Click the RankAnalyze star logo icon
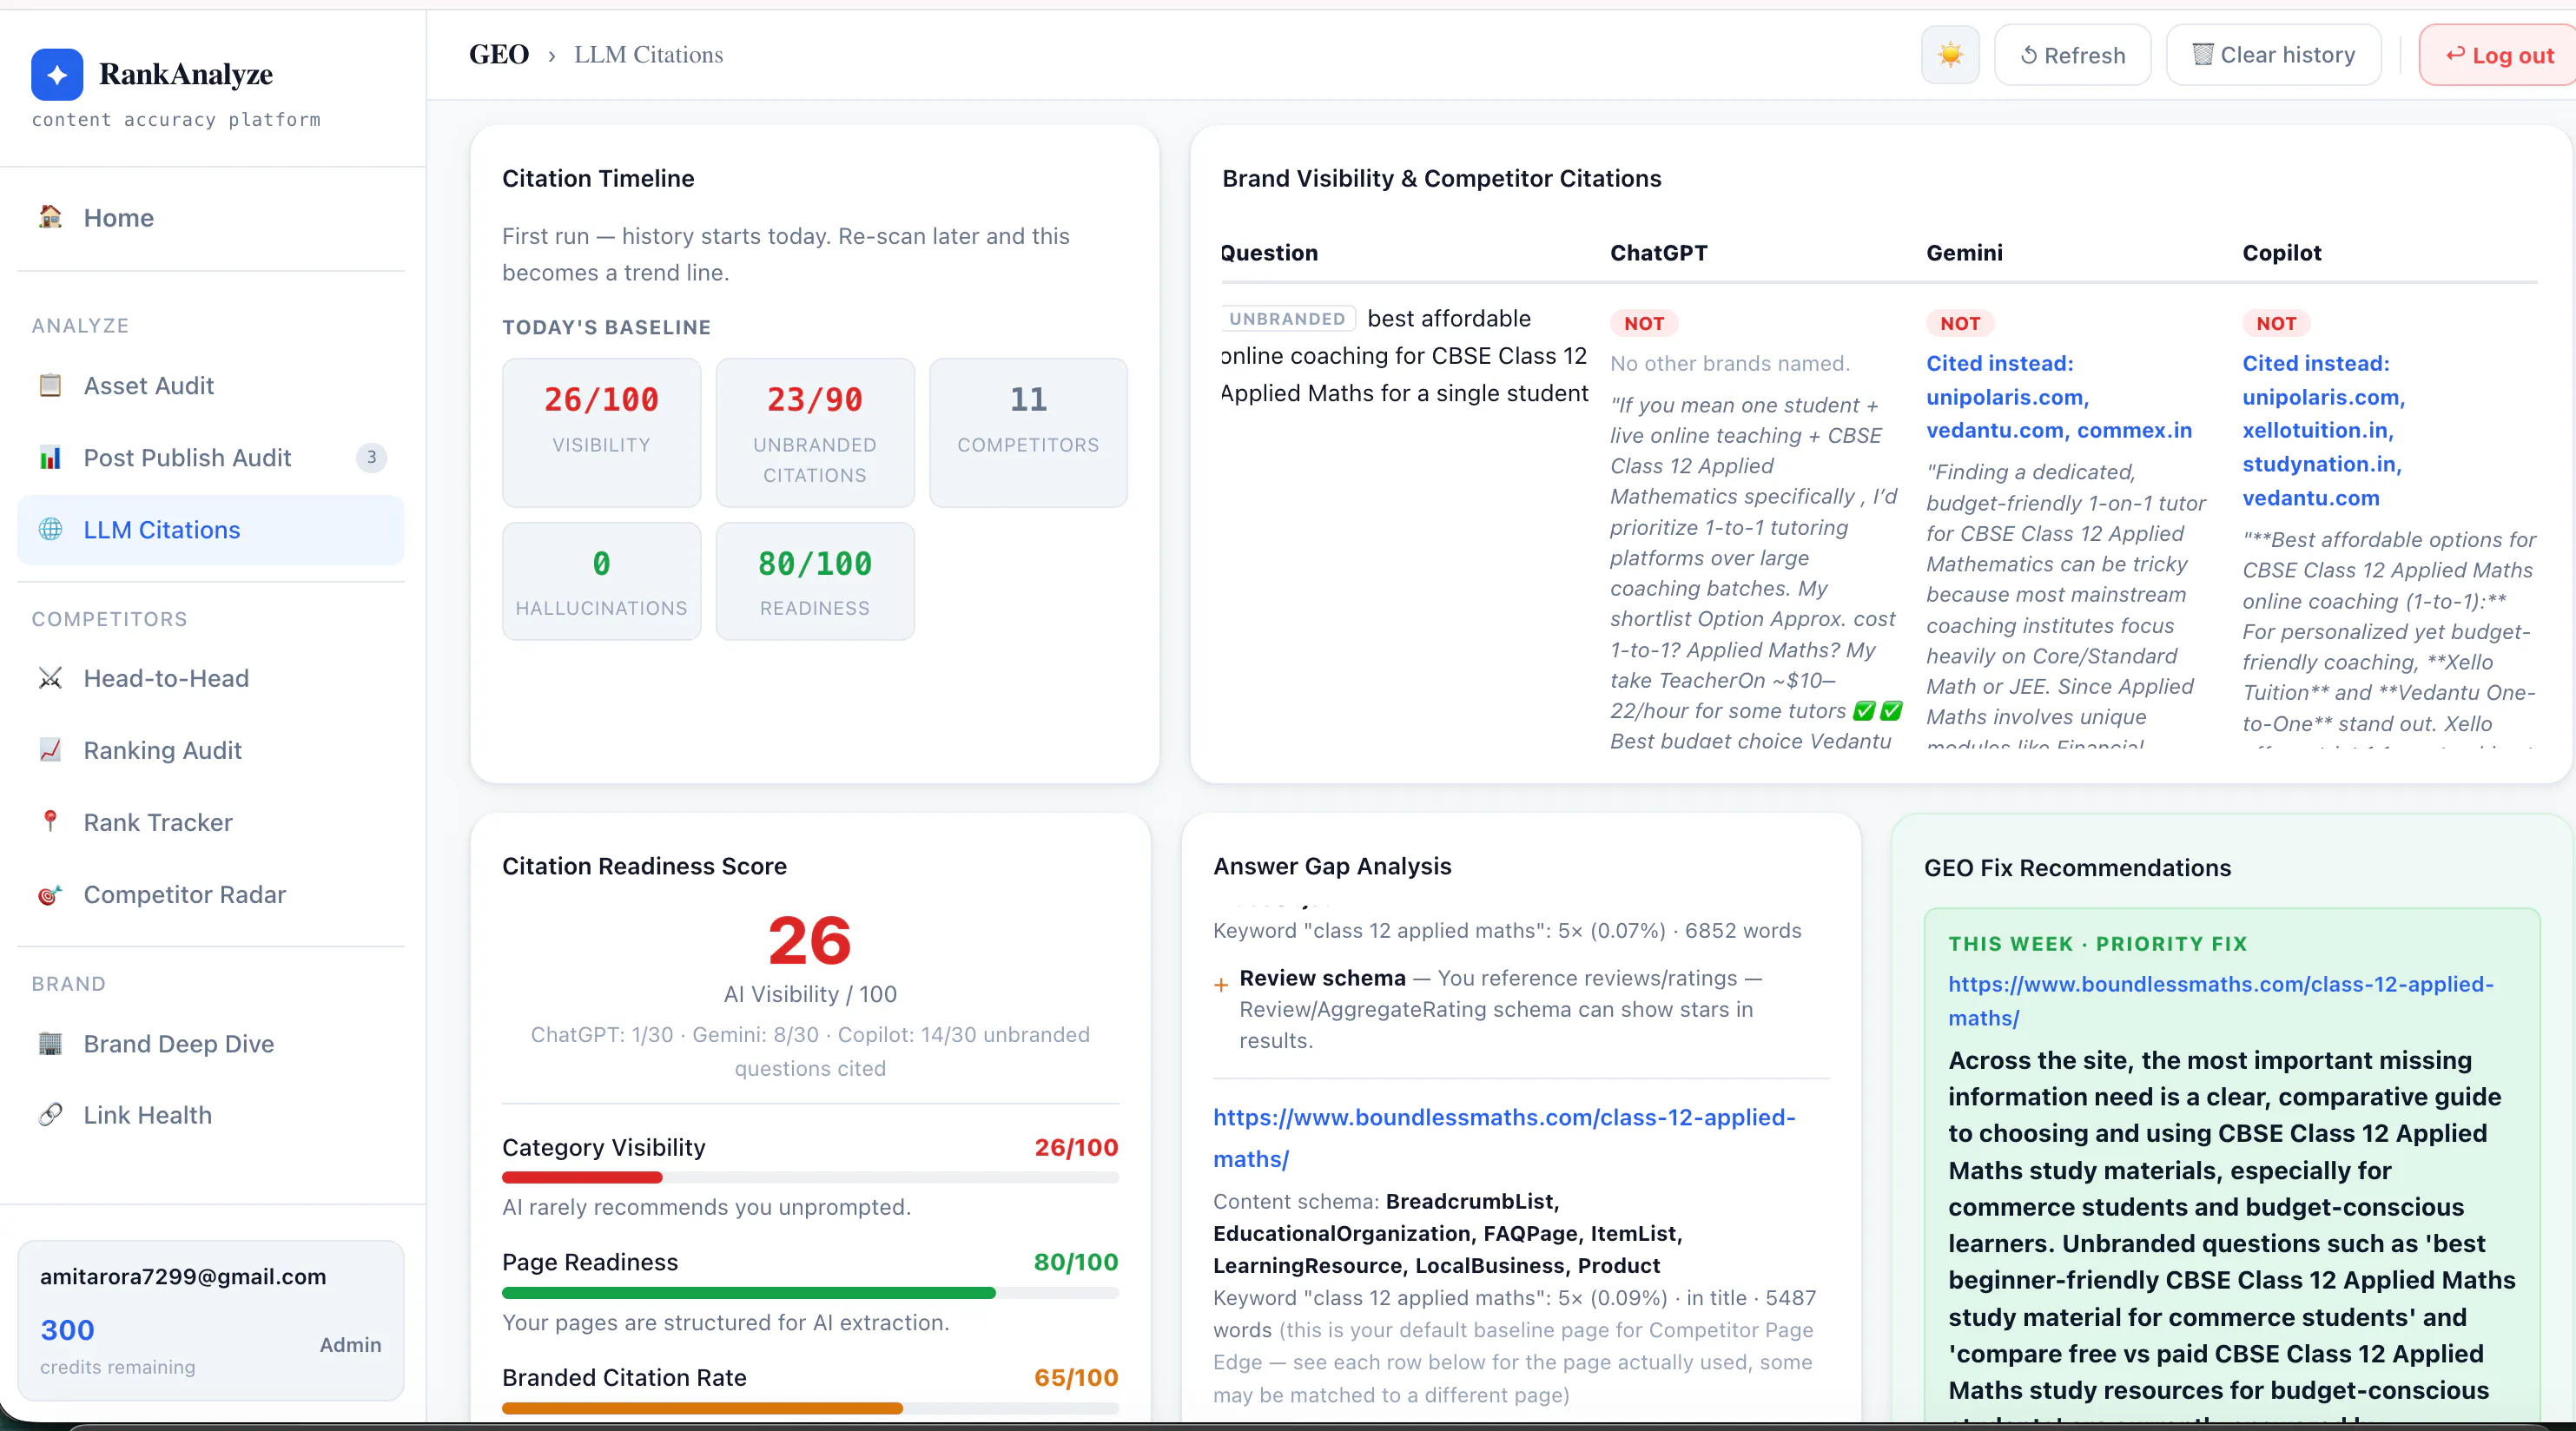 coord(57,75)
